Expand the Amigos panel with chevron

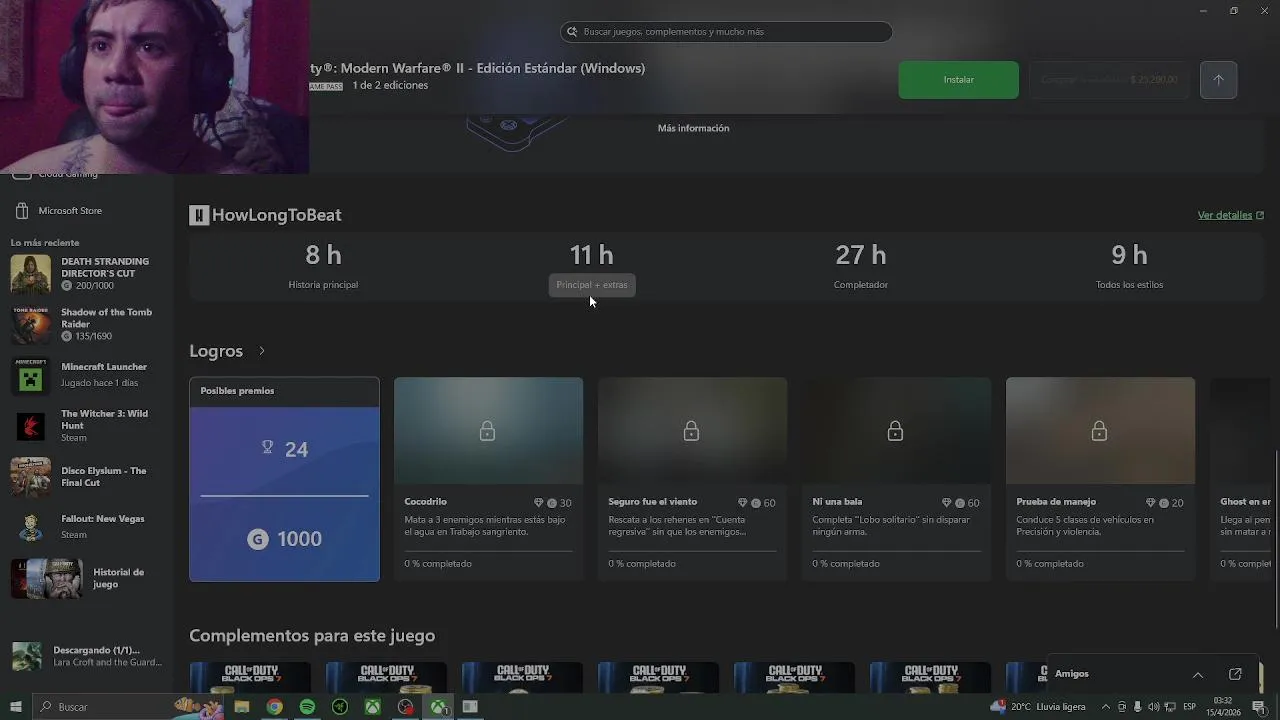click(1197, 674)
